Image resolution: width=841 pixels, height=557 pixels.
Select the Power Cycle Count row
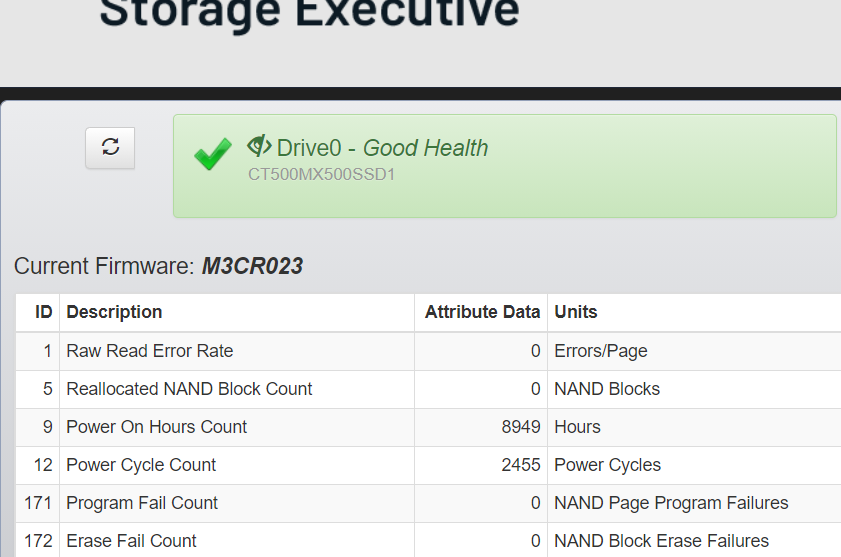428,465
